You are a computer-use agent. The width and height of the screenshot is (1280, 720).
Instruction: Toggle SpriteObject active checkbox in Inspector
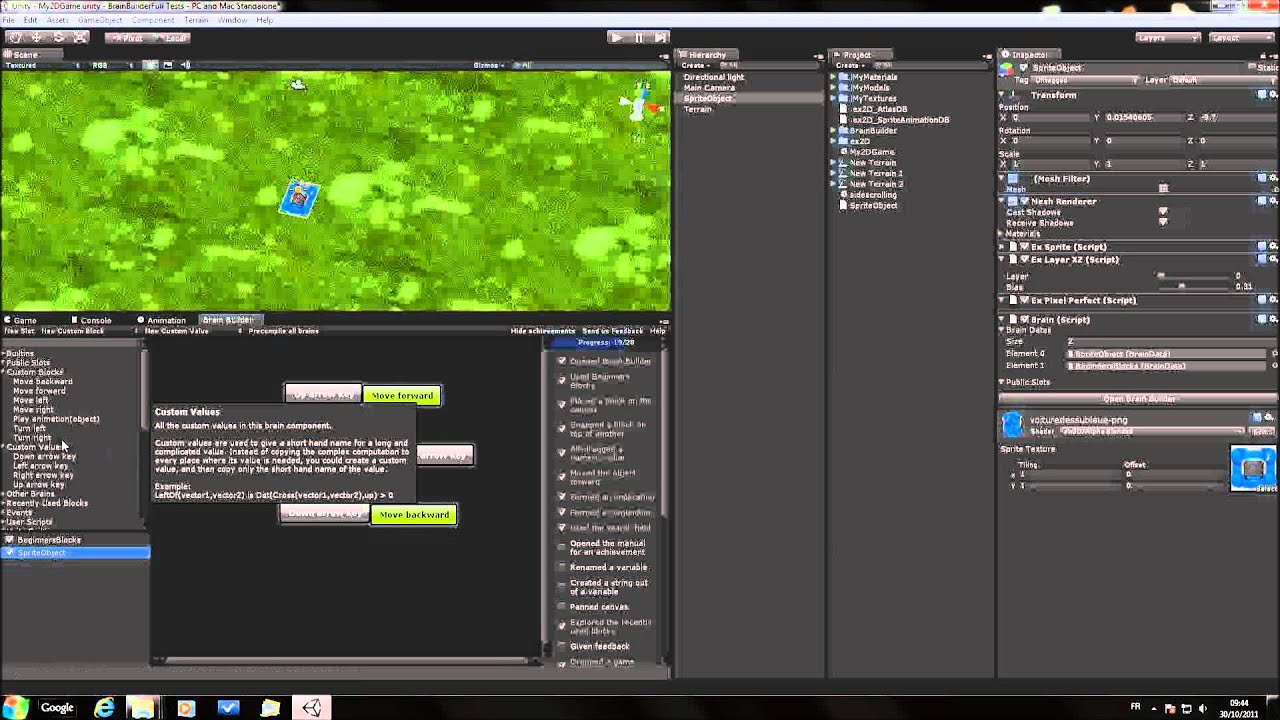pyautogui.click(x=1023, y=68)
